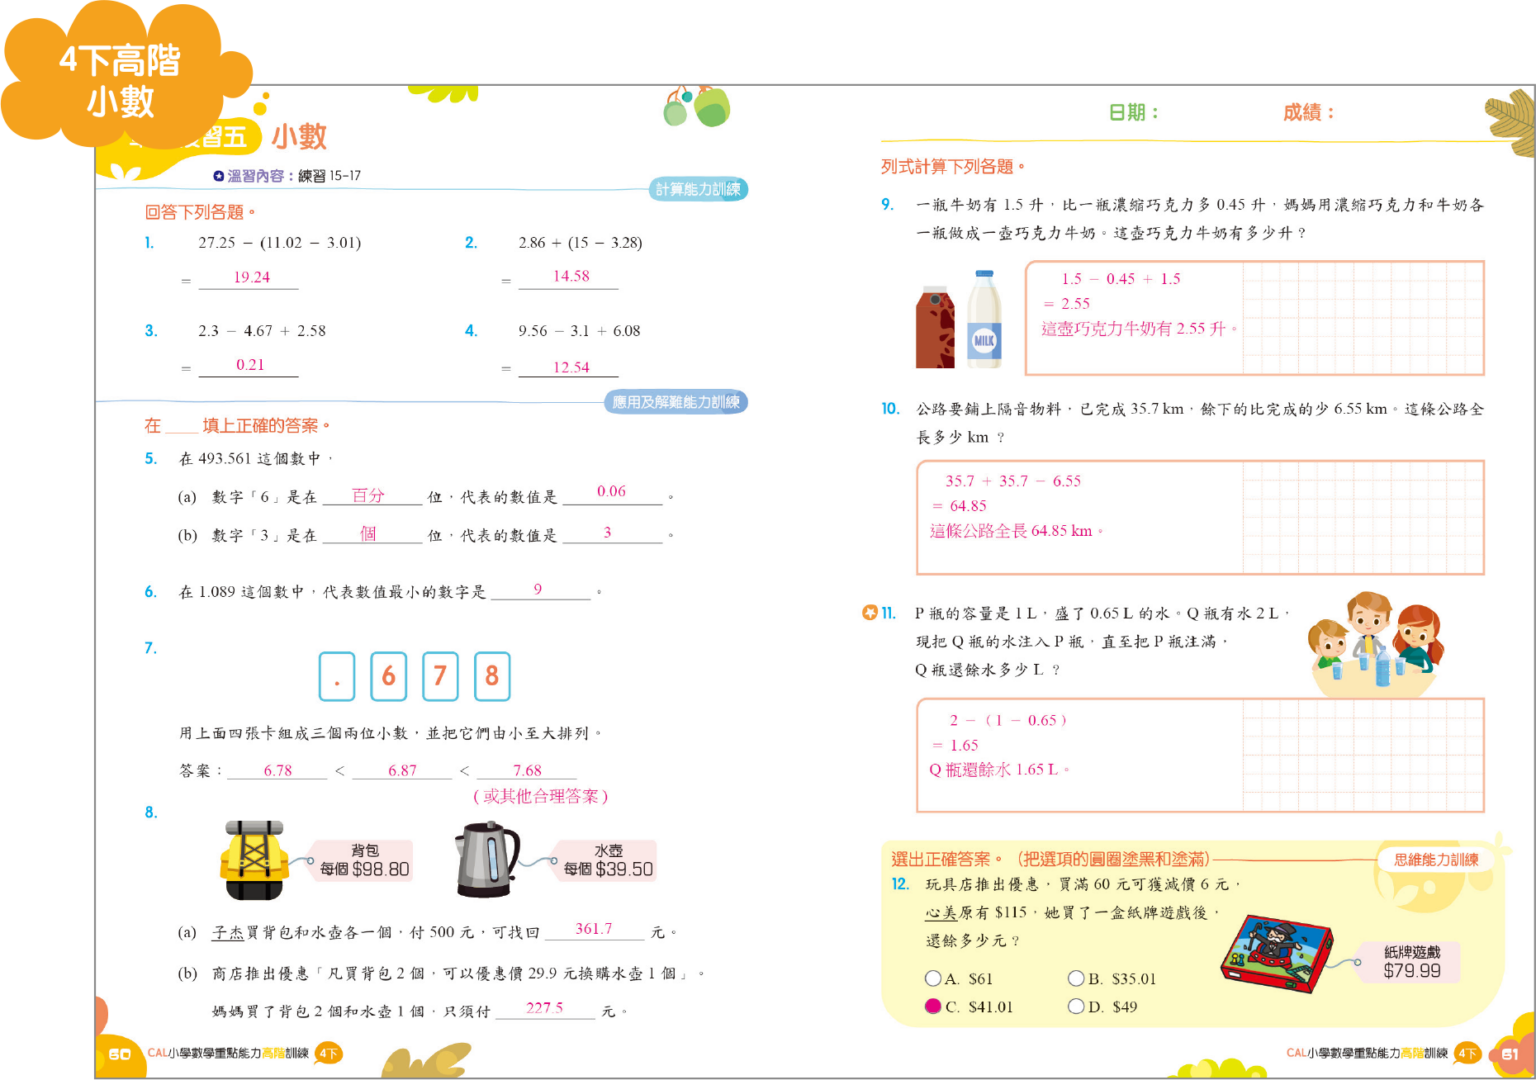Click the 227.5 answer in 8(b)

coord(545,1008)
